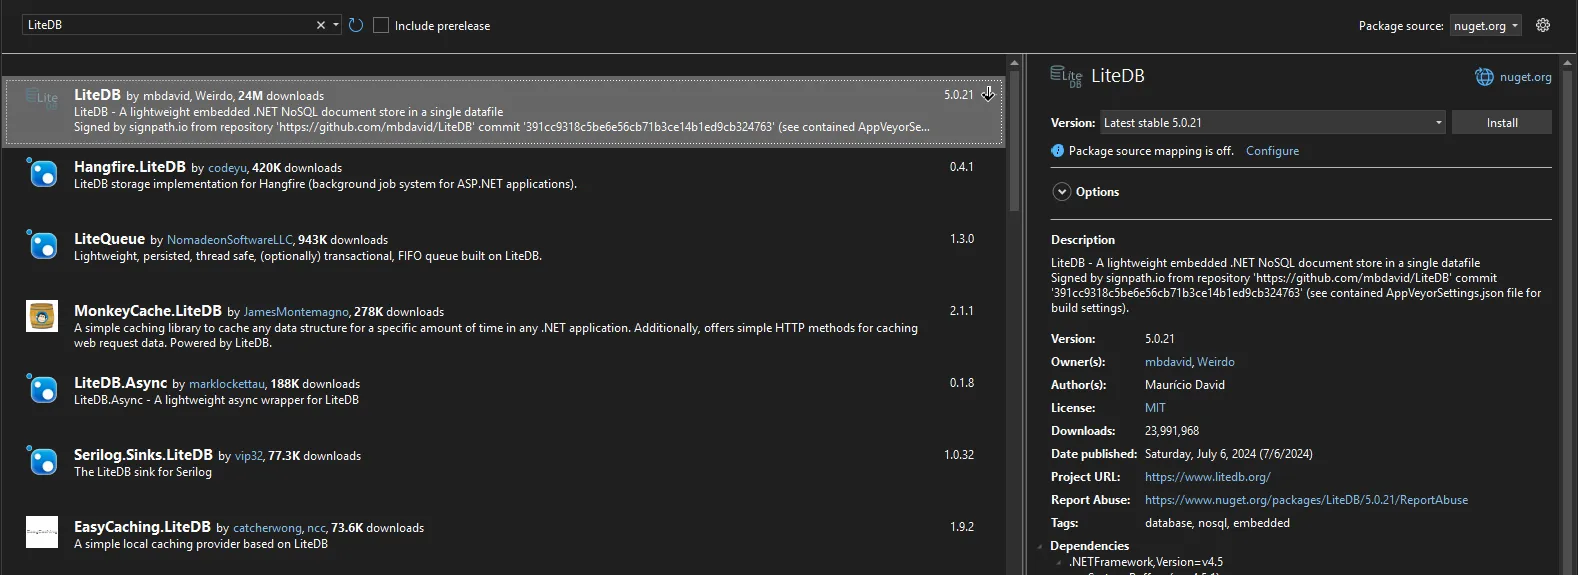Click the package source mapping info icon

1058,151
